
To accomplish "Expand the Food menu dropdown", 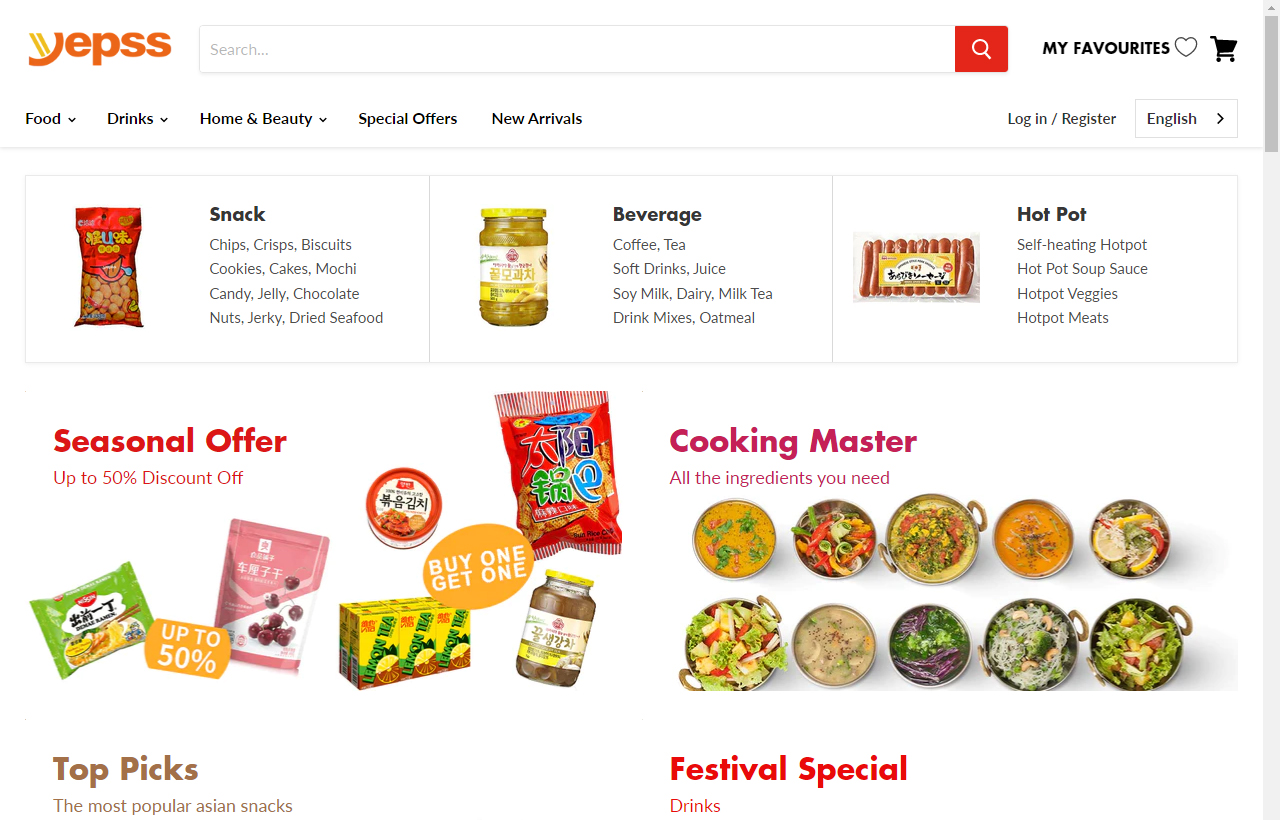I will 51,118.
